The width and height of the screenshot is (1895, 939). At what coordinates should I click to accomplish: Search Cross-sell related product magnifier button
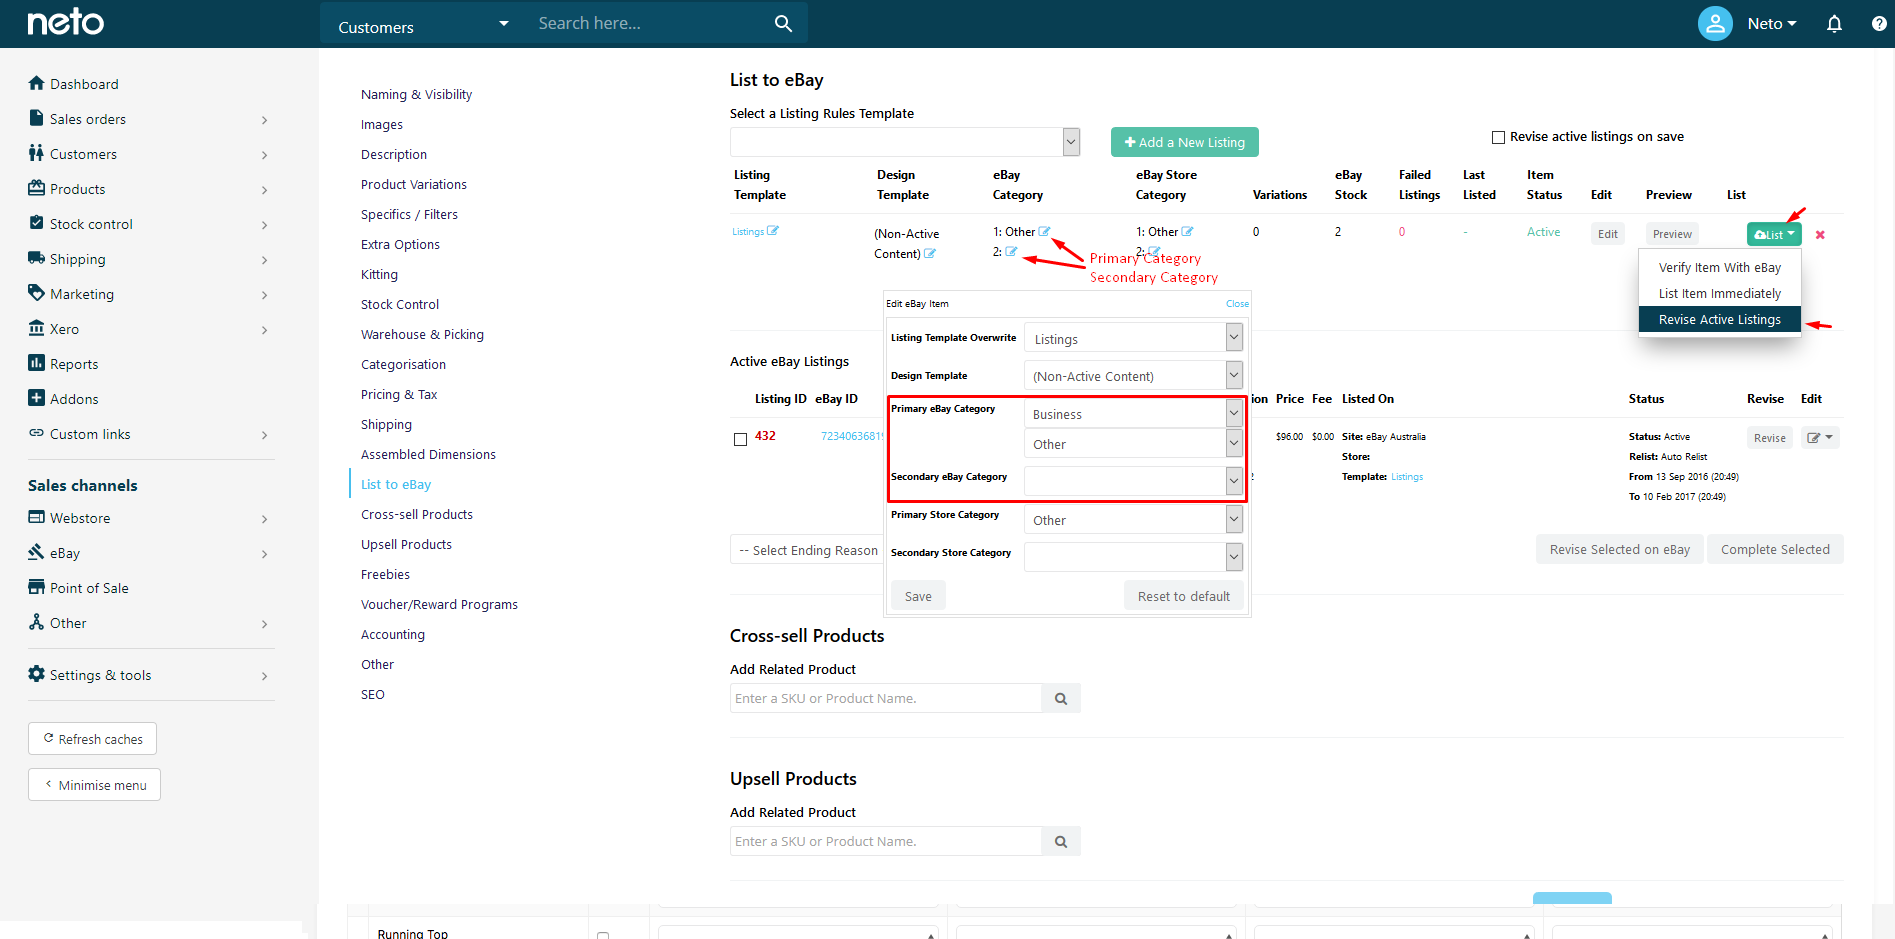1061,698
